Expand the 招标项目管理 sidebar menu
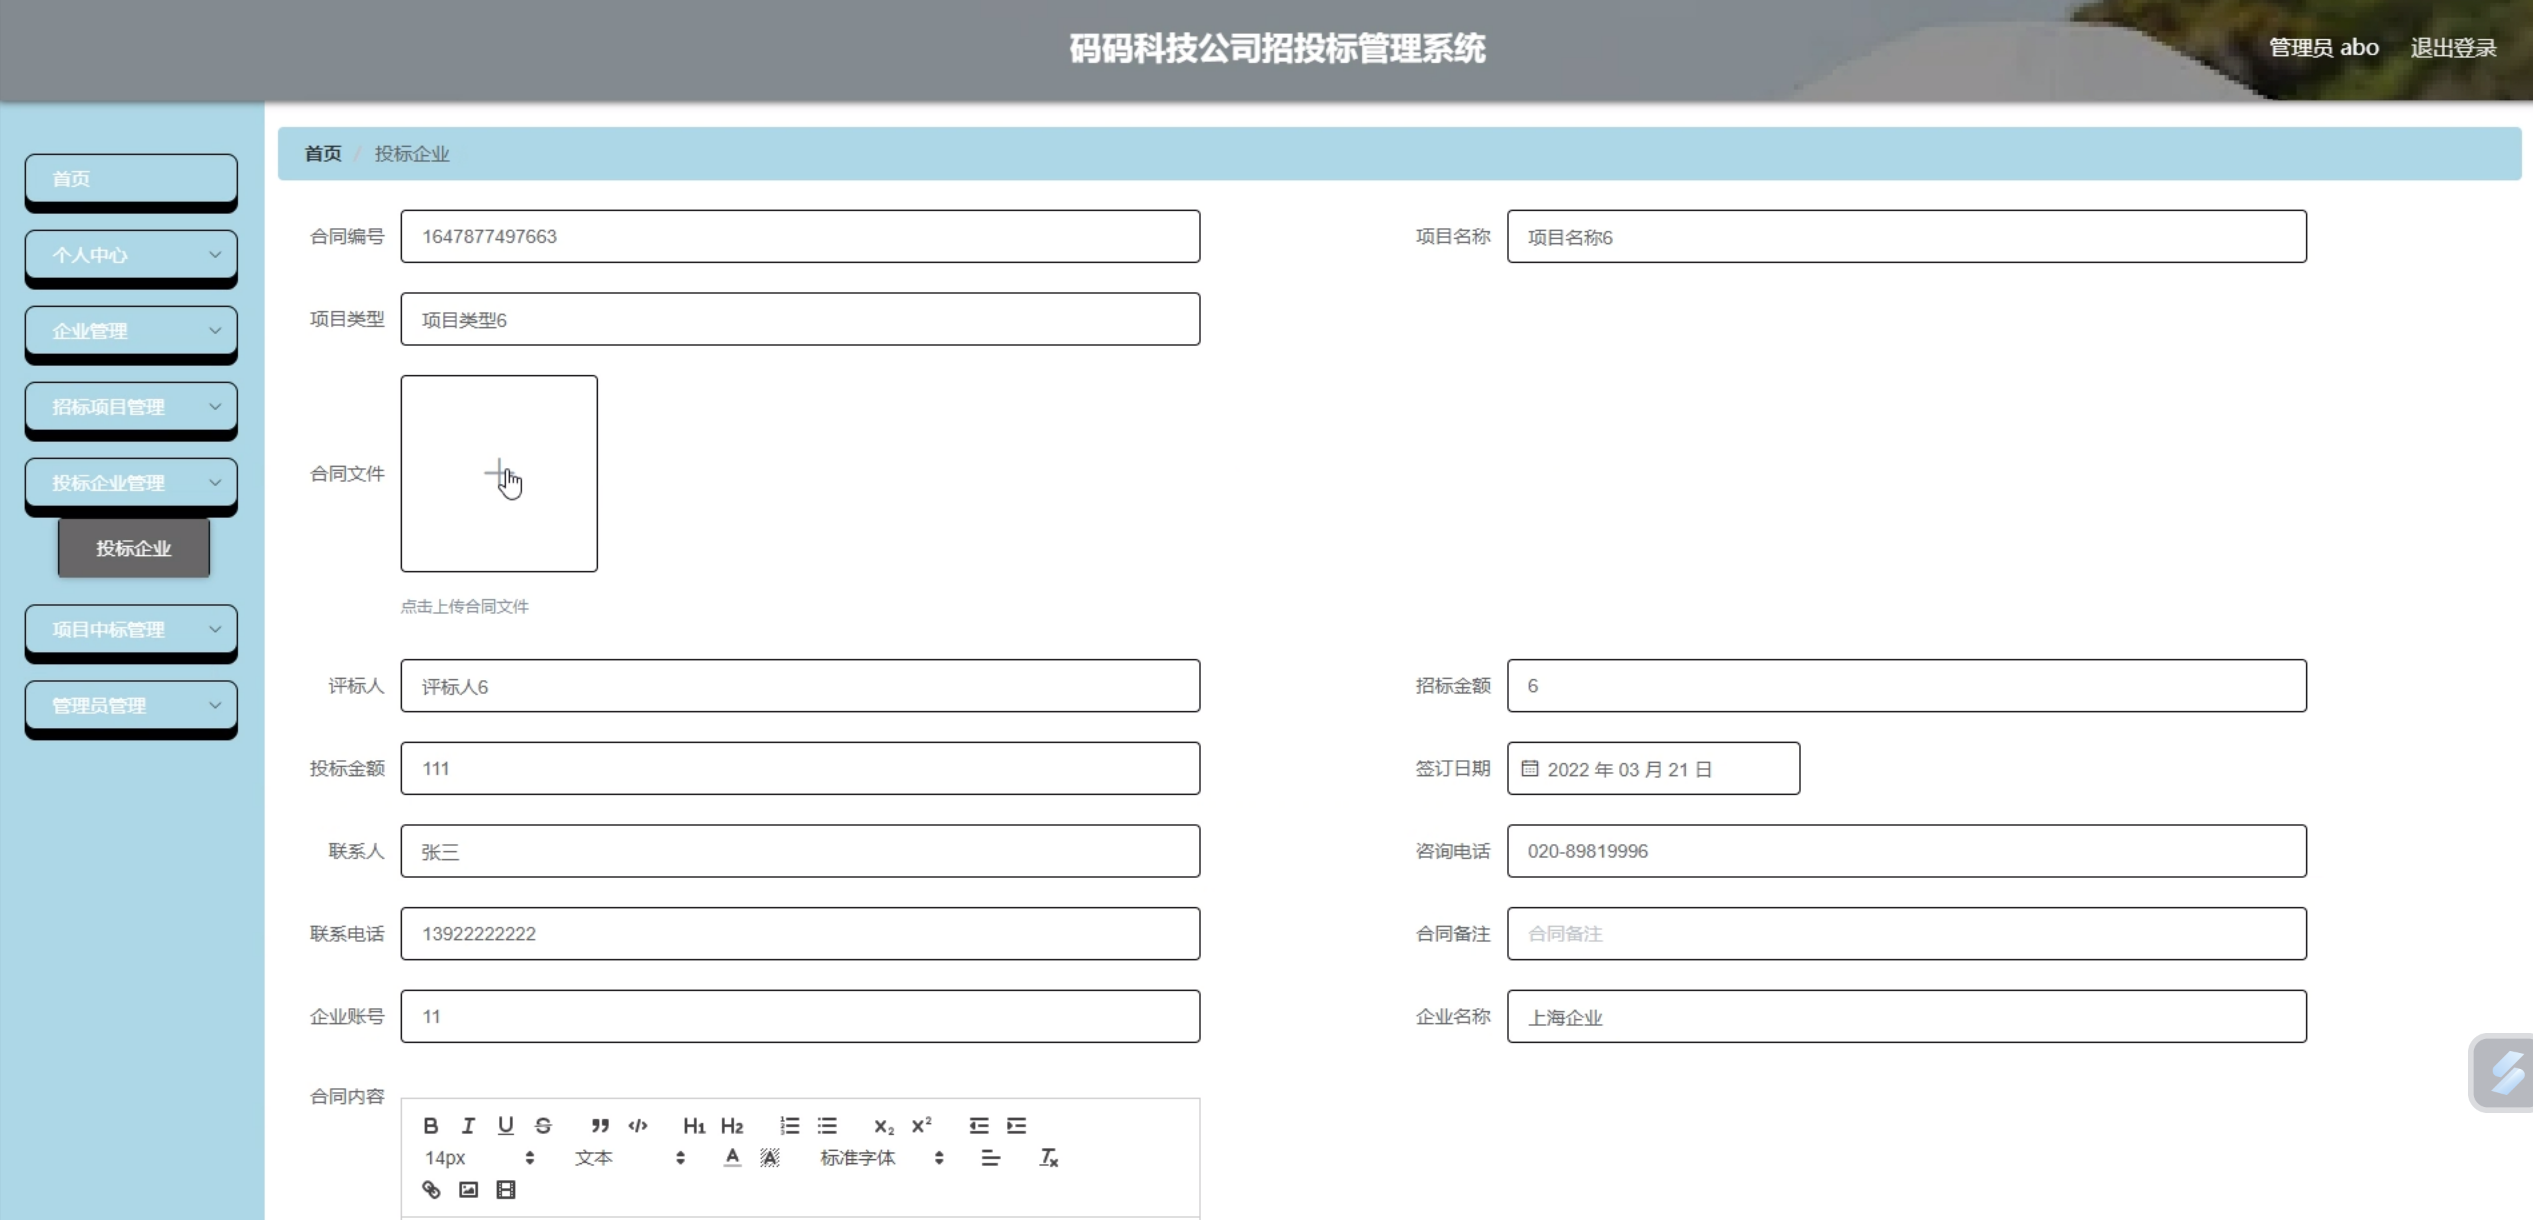The width and height of the screenshot is (2533, 1220). click(131, 407)
